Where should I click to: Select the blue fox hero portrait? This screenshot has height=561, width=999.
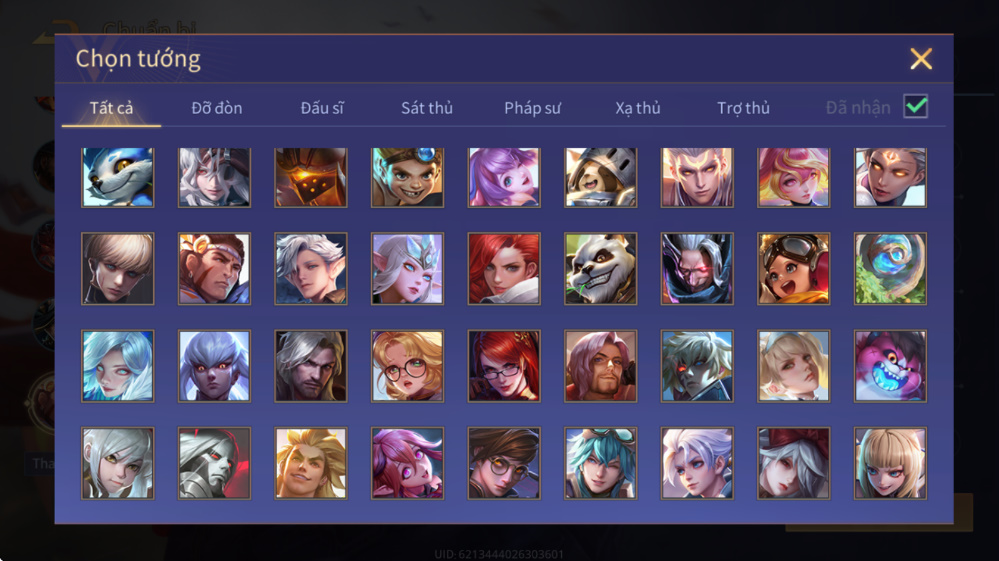tap(117, 178)
